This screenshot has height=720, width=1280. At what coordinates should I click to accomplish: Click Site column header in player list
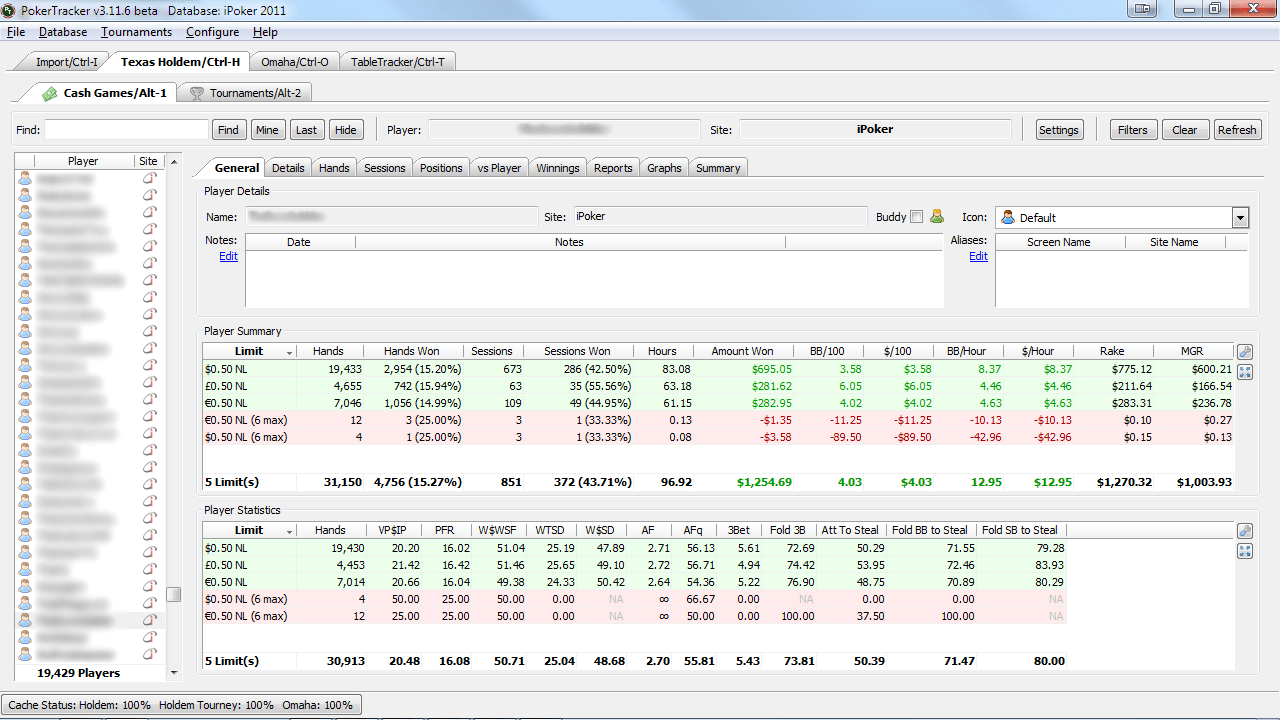(148, 161)
